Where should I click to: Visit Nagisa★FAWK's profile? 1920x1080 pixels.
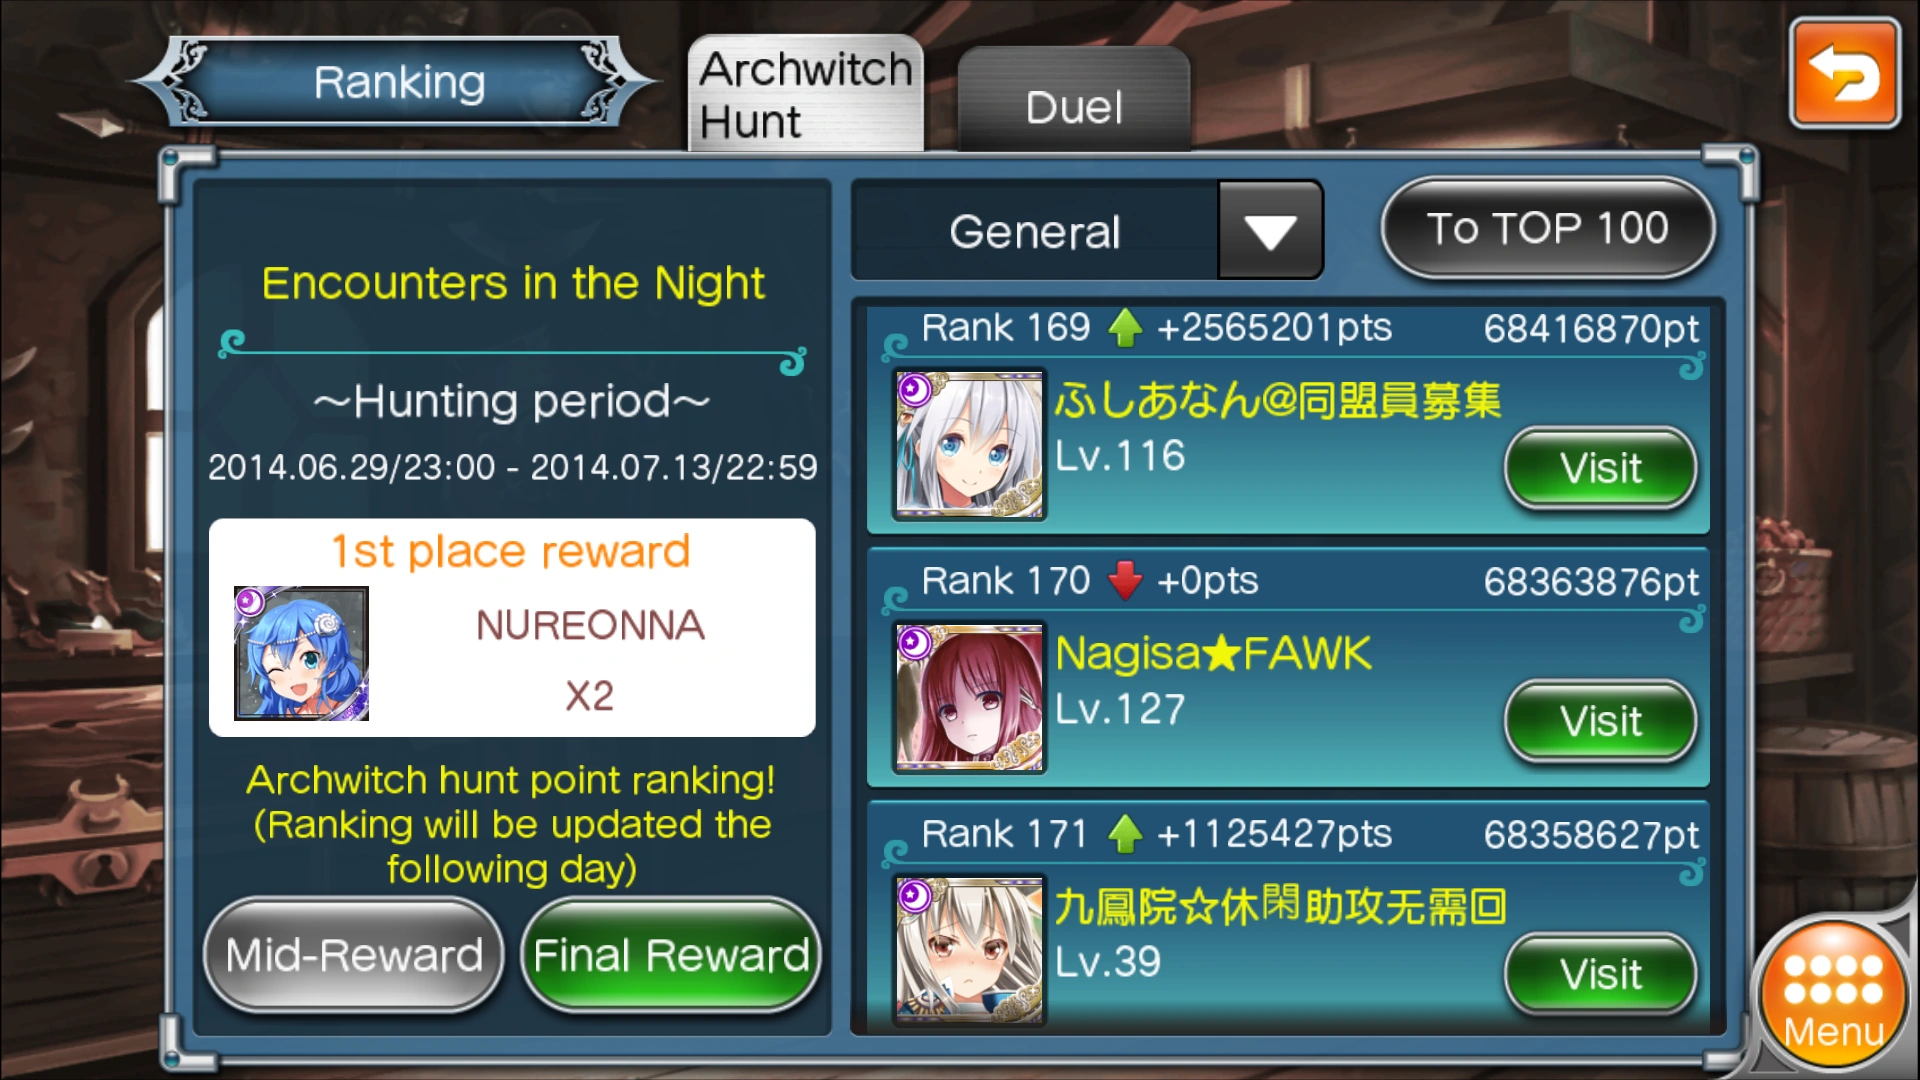[x=1601, y=721]
